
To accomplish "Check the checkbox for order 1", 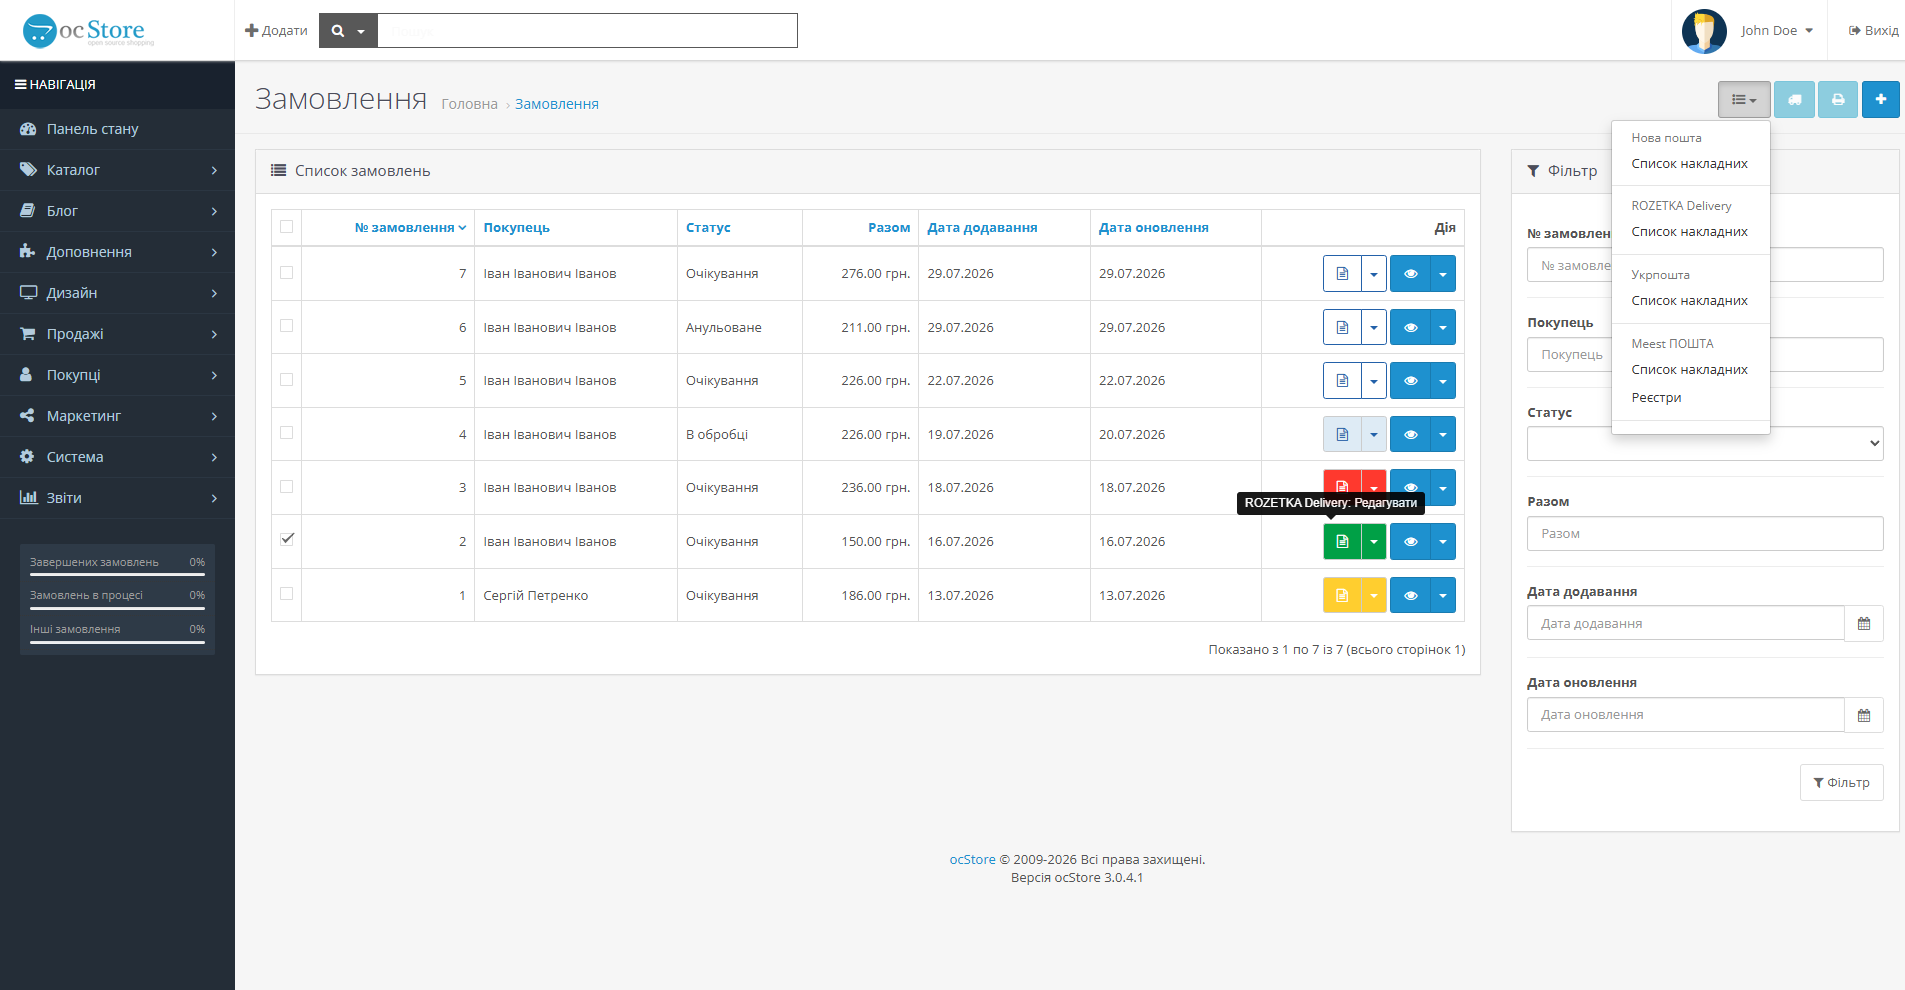I will [287, 593].
